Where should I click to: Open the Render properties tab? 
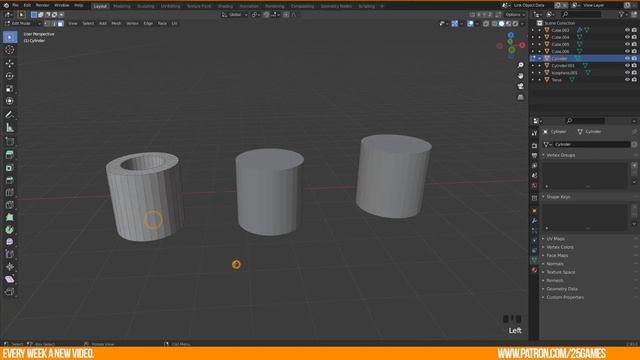(534, 146)
